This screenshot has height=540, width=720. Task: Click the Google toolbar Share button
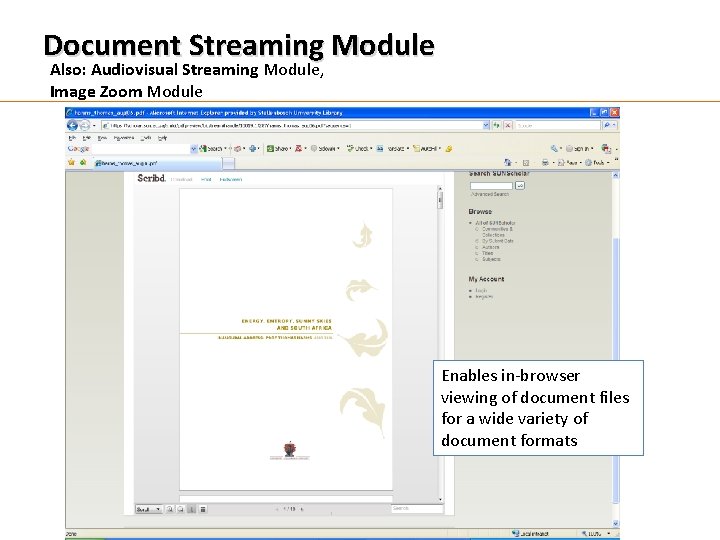point(279,149)
